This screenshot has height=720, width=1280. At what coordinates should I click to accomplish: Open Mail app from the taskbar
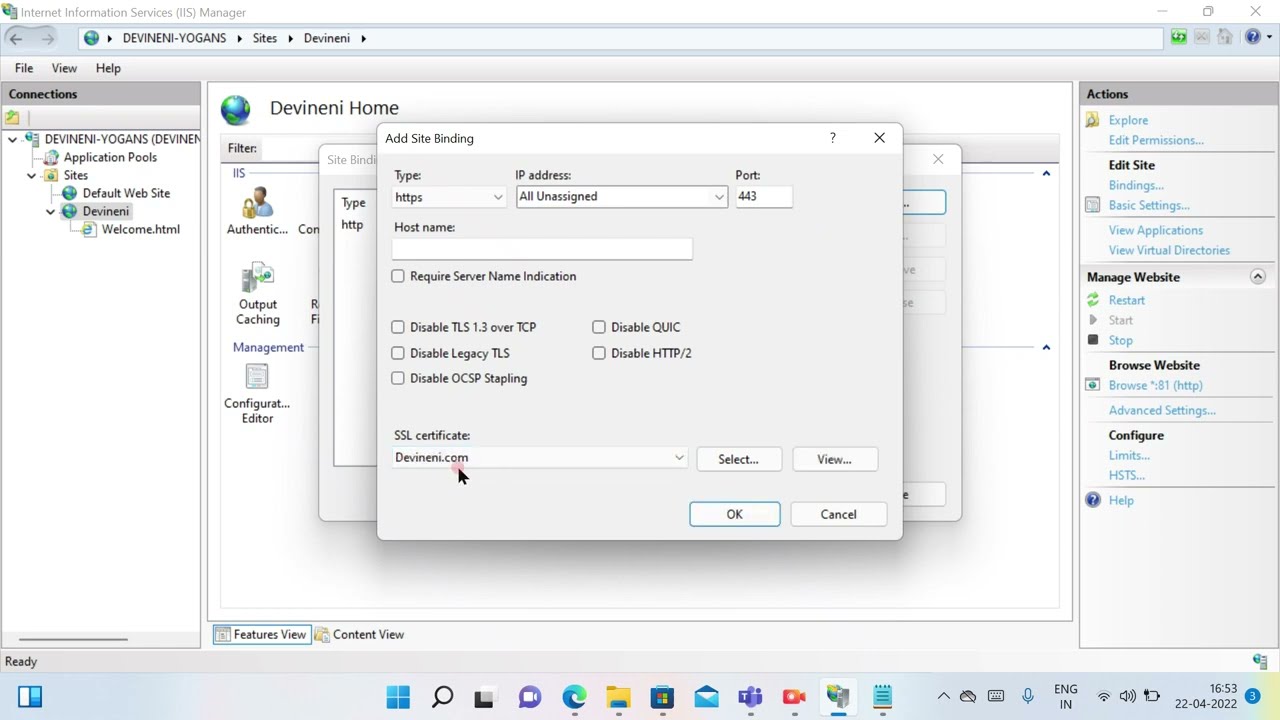point(706,697)
